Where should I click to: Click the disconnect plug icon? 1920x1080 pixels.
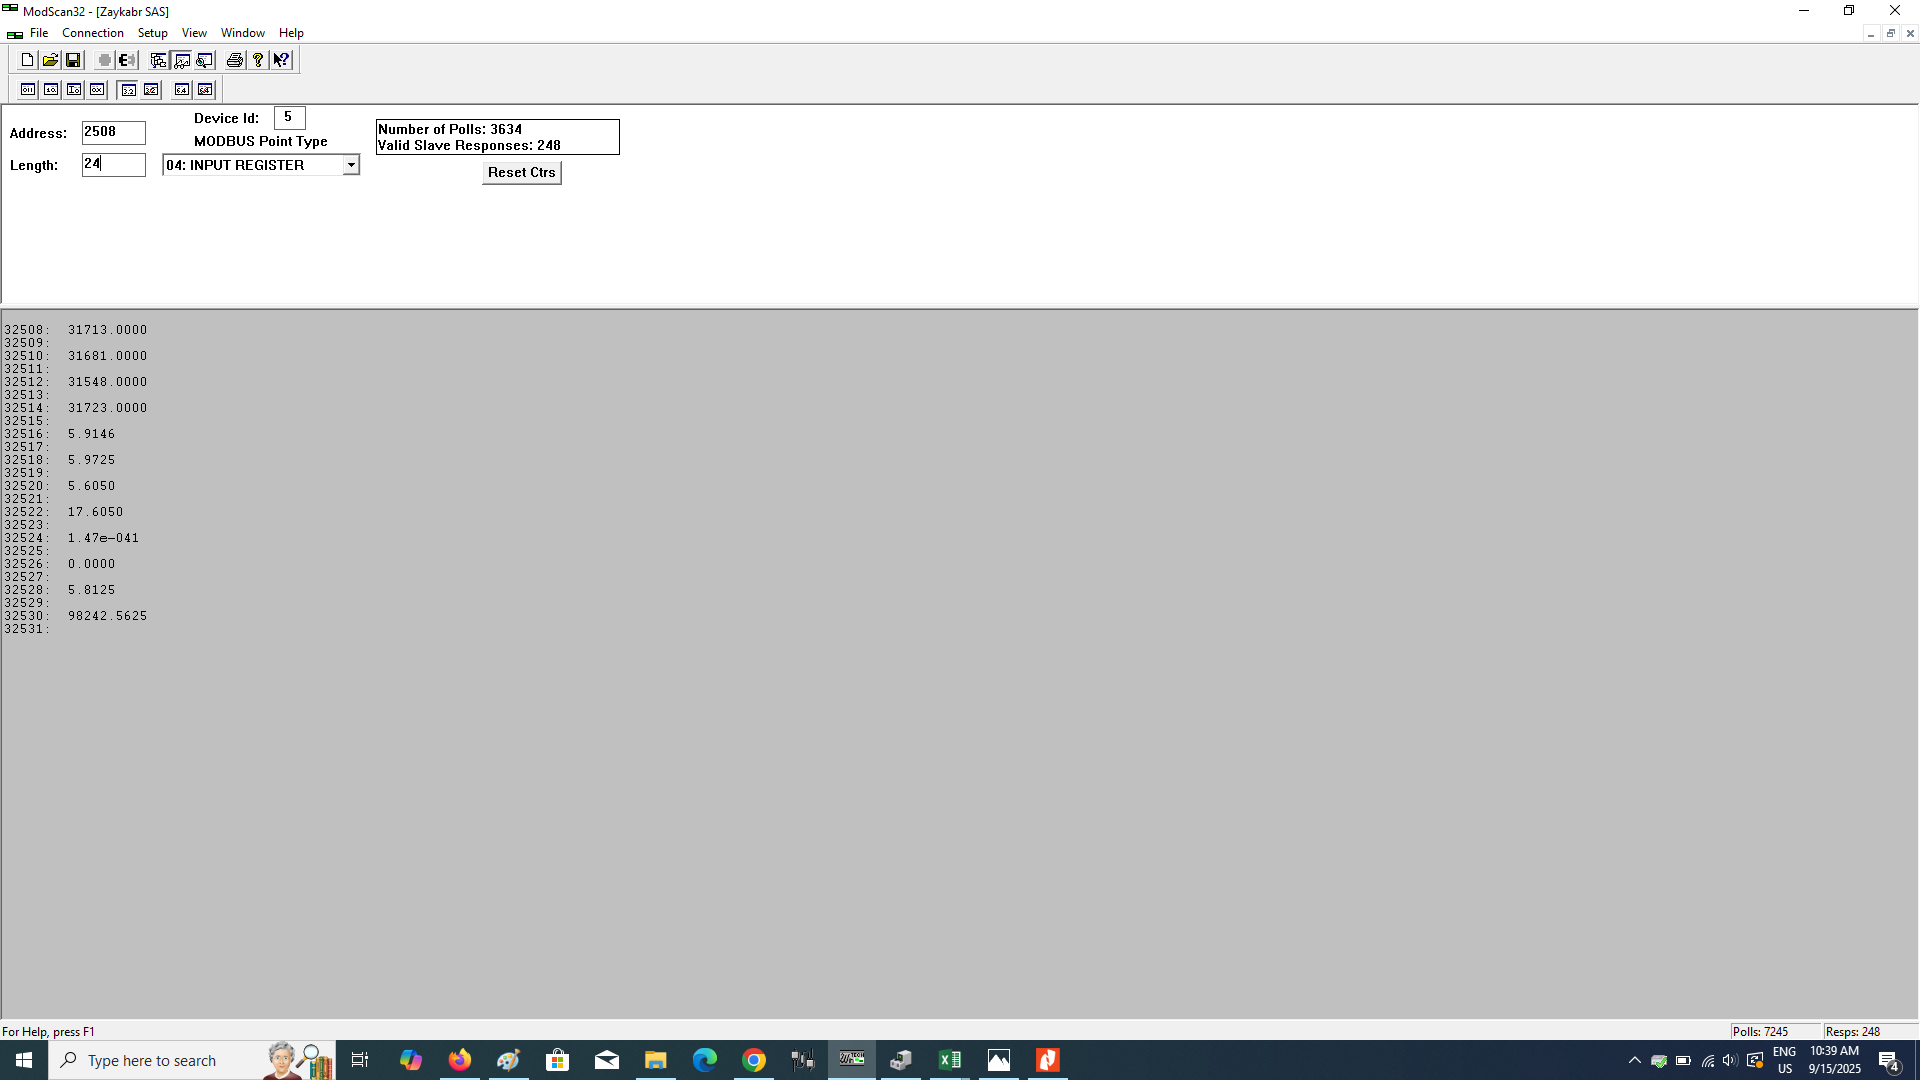click(x=127, y=60)
